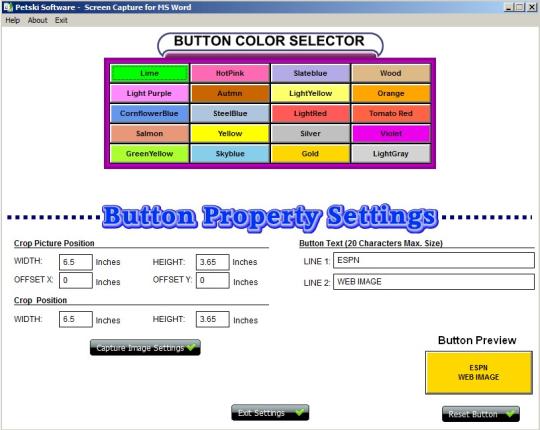Image resolution: width=540 pixels, height=430 pixels.
Task: Choose the Yellow color swatch
Action: tap(230, 134)
